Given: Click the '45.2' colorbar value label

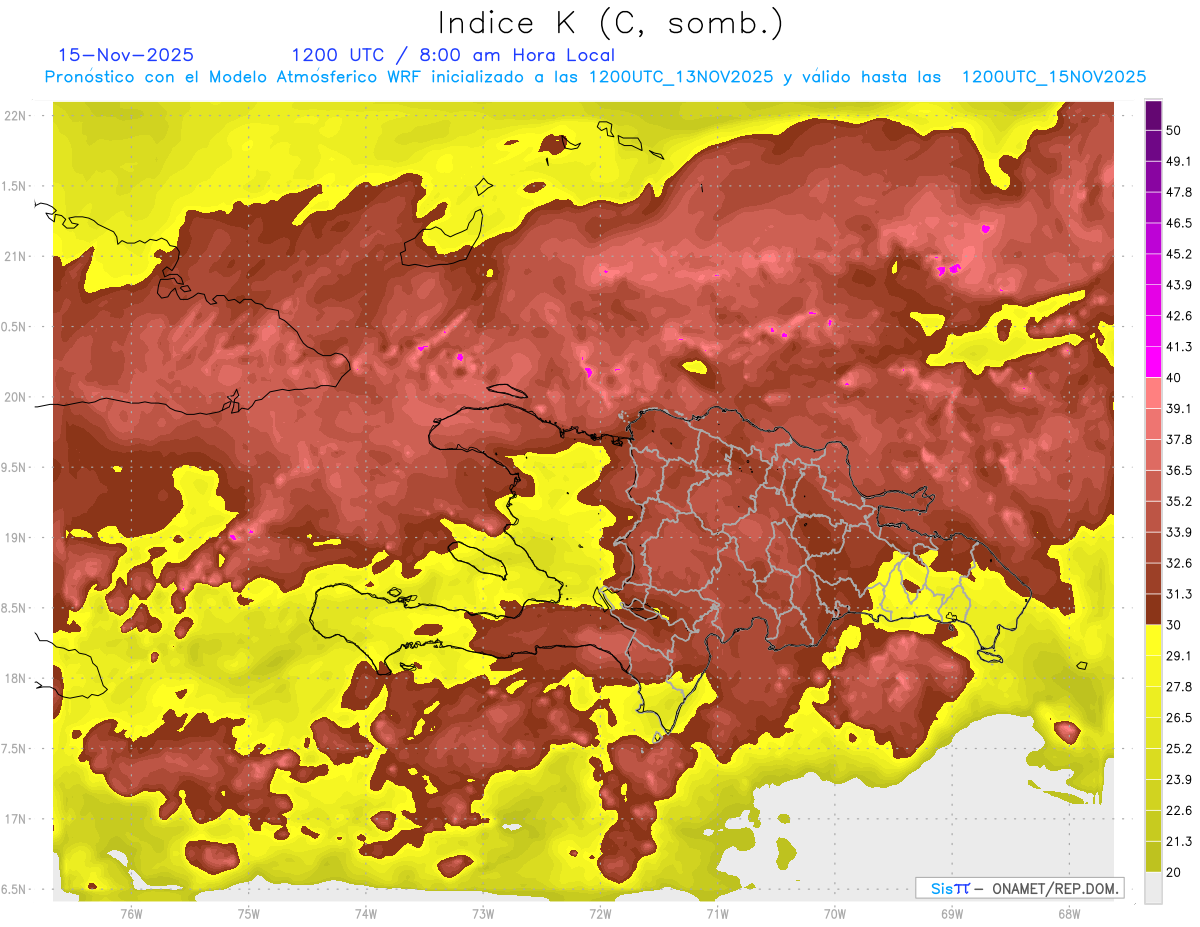Looking at the screenshot, I should point(1179,254).
